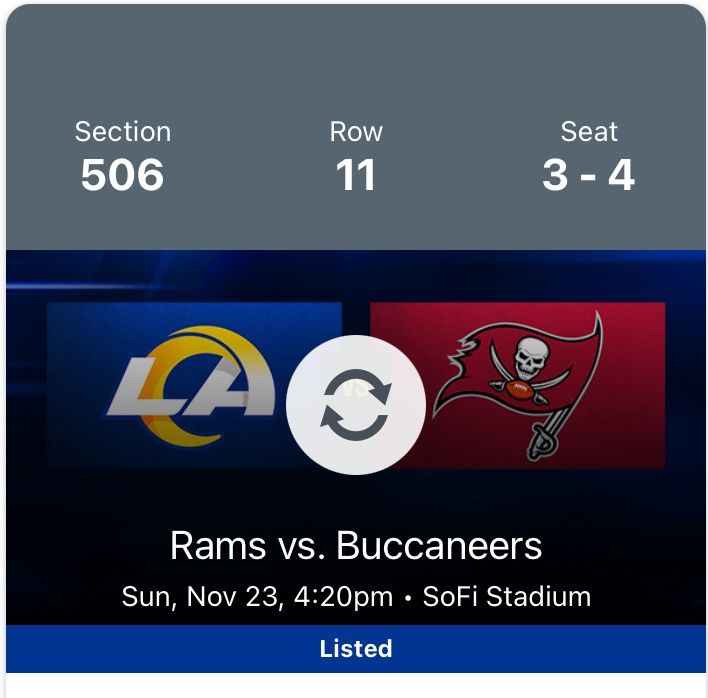Image resolution: width=708 pixels, height=698 pixels.
Task: Select the Listed status bar
Action: [x=355, y=649]
